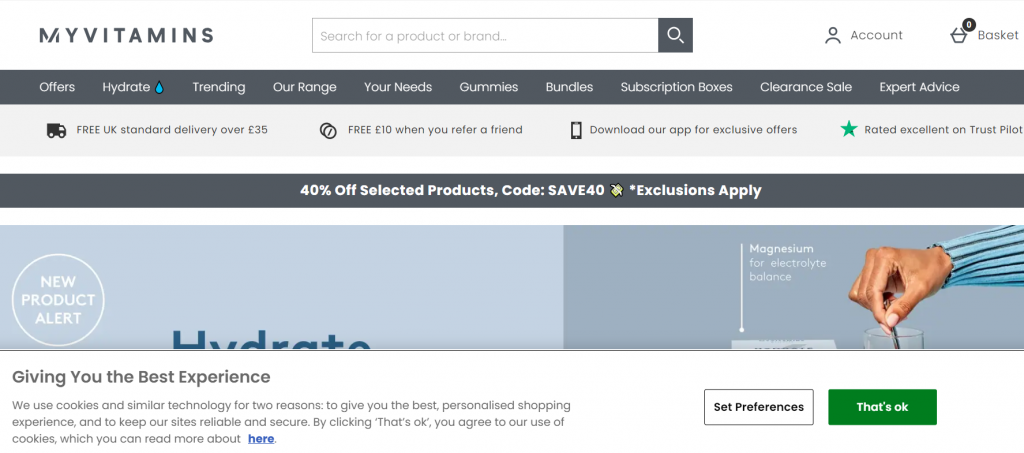Go to Clearance Sale section
Viewport: 1024px width, 453px height.
pos(806,87)
